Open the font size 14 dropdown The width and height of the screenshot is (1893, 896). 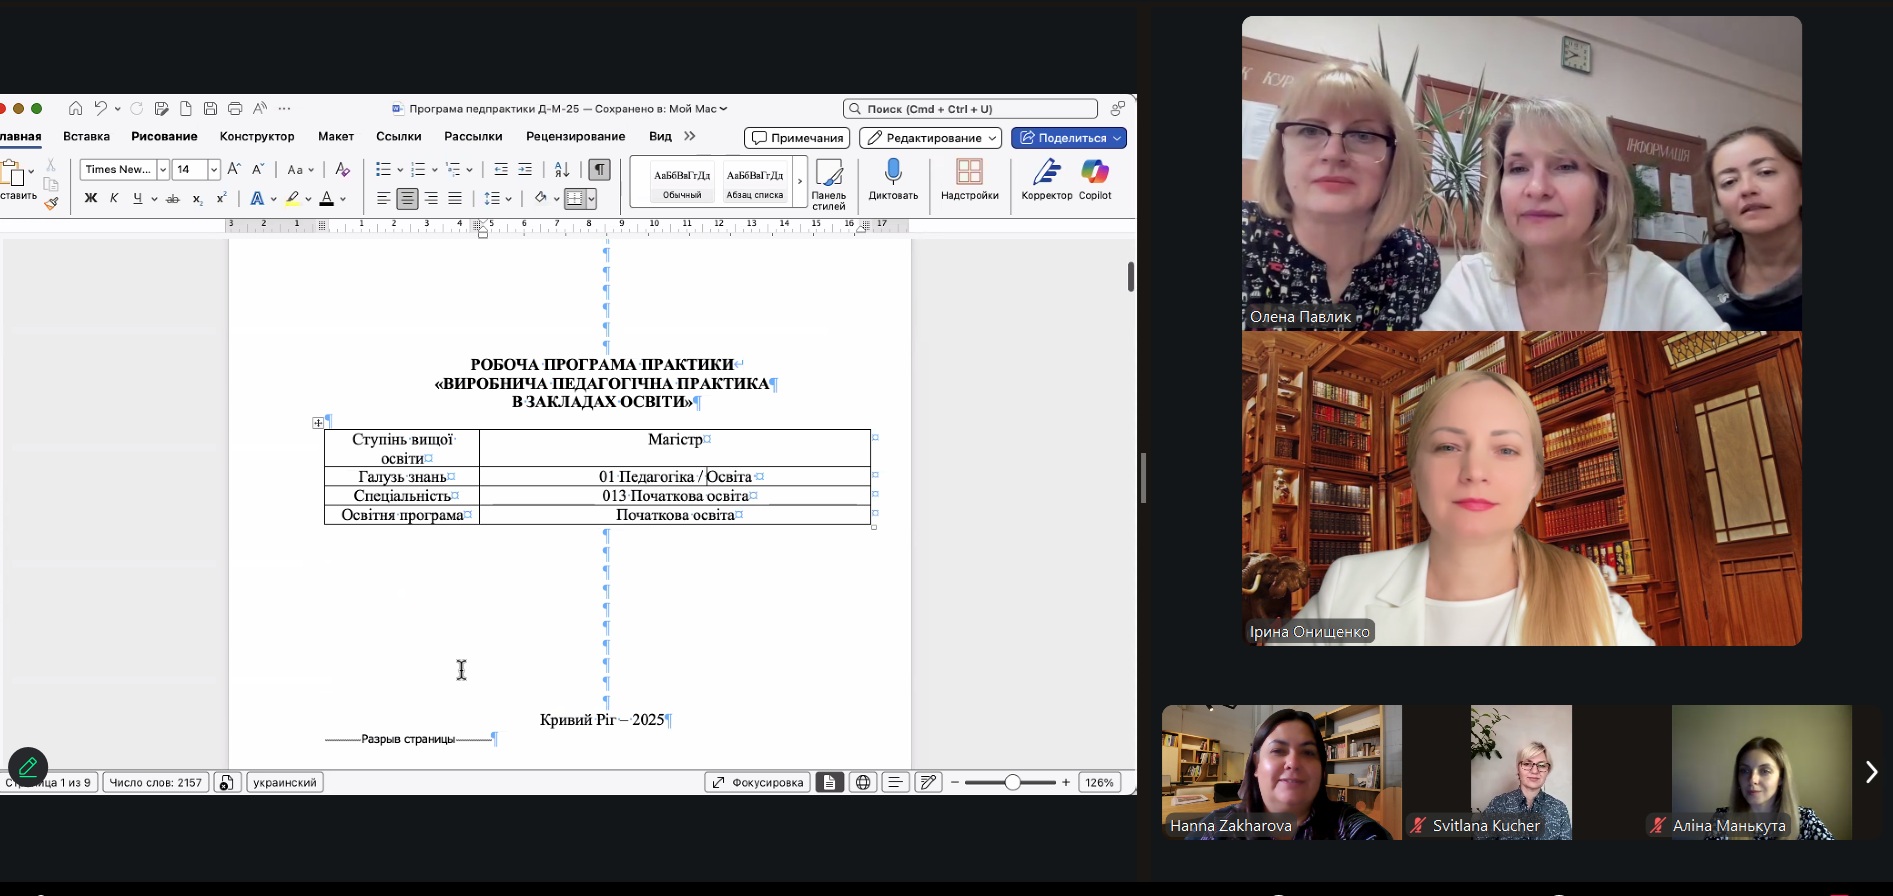click(x=213, y=170)
